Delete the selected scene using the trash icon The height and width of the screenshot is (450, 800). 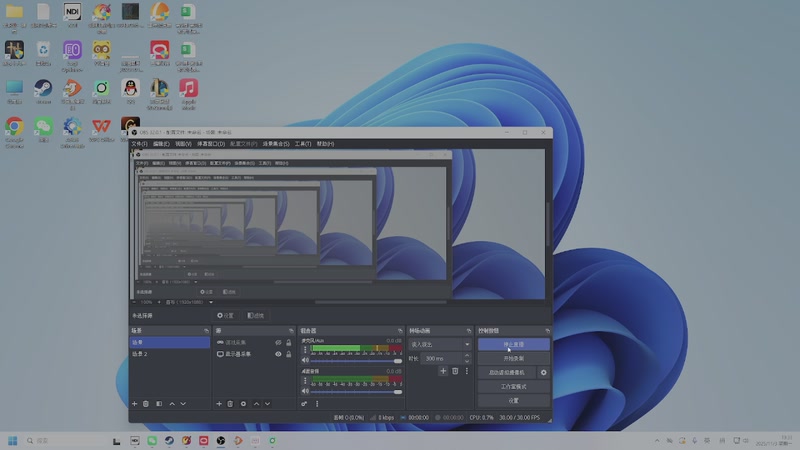(x=146, y=404)
